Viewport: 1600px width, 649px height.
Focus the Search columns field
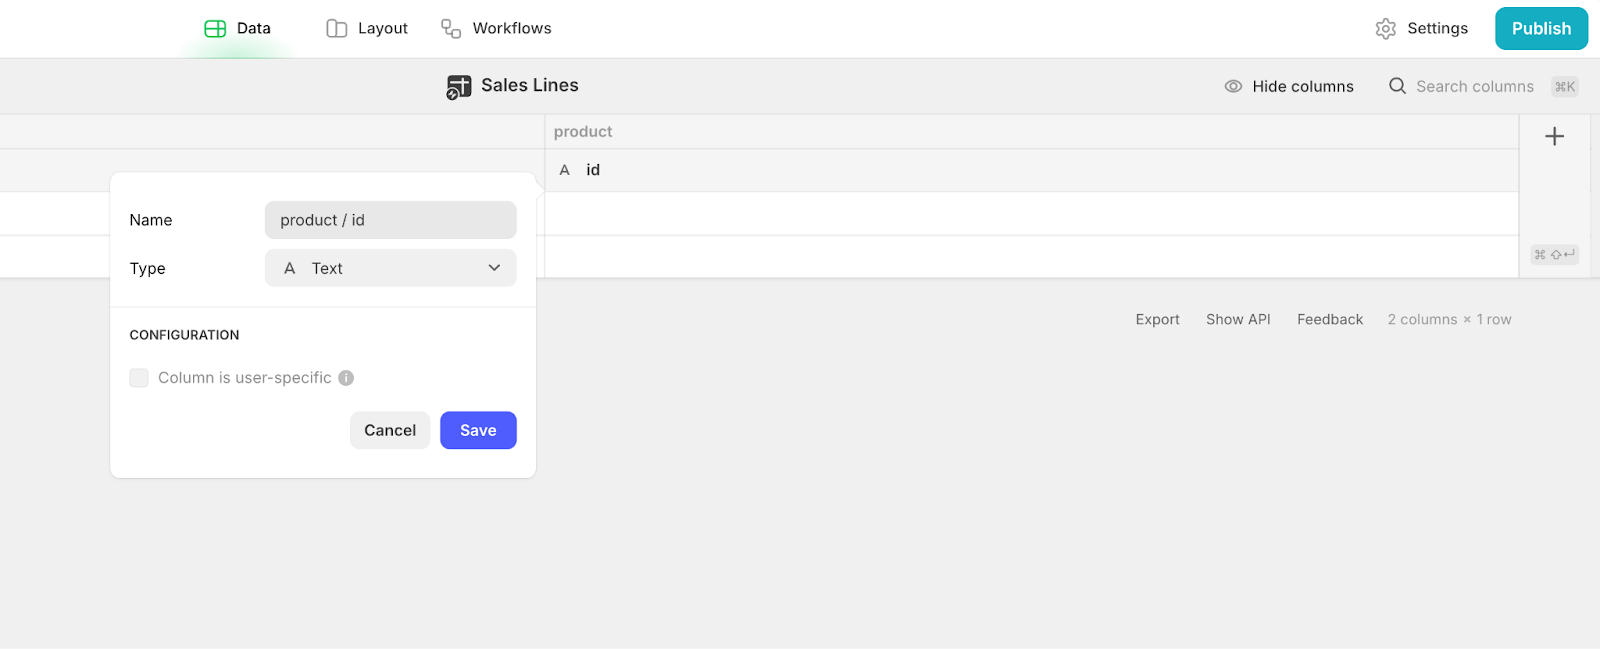[x=1474, y=86]
